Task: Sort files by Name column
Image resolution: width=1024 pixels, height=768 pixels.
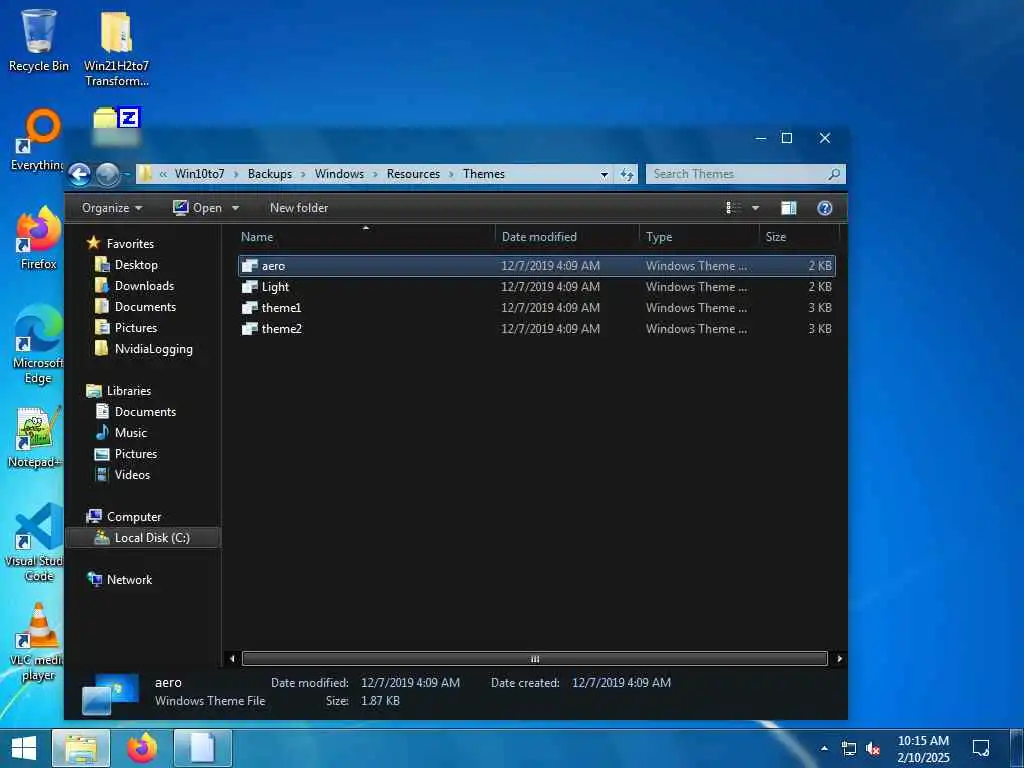Action: pos(366,237)
